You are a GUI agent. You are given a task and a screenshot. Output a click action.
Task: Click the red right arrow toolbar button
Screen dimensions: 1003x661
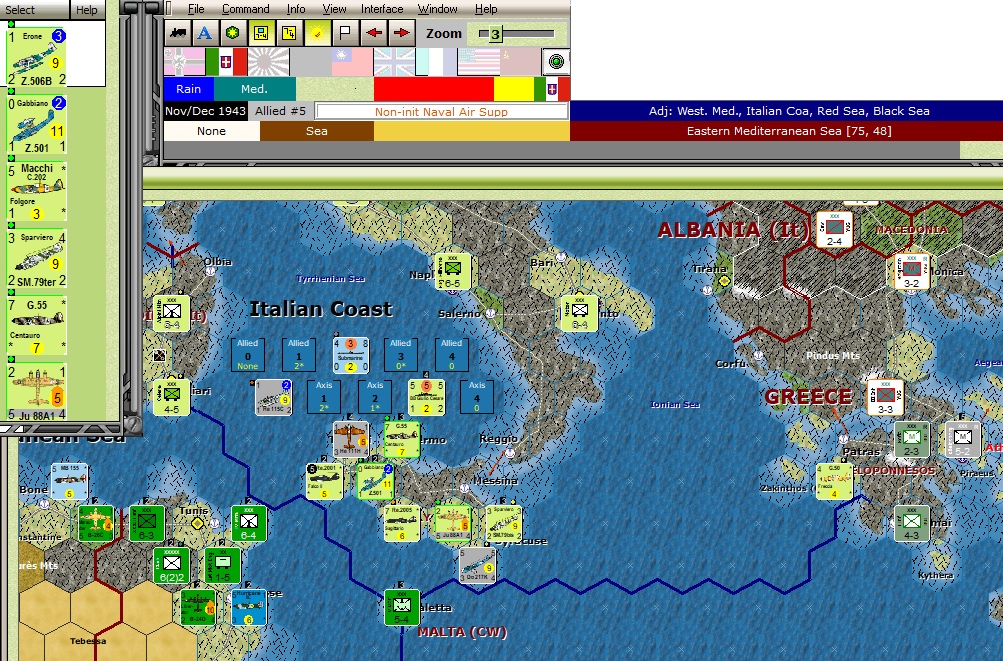[402, 33]
